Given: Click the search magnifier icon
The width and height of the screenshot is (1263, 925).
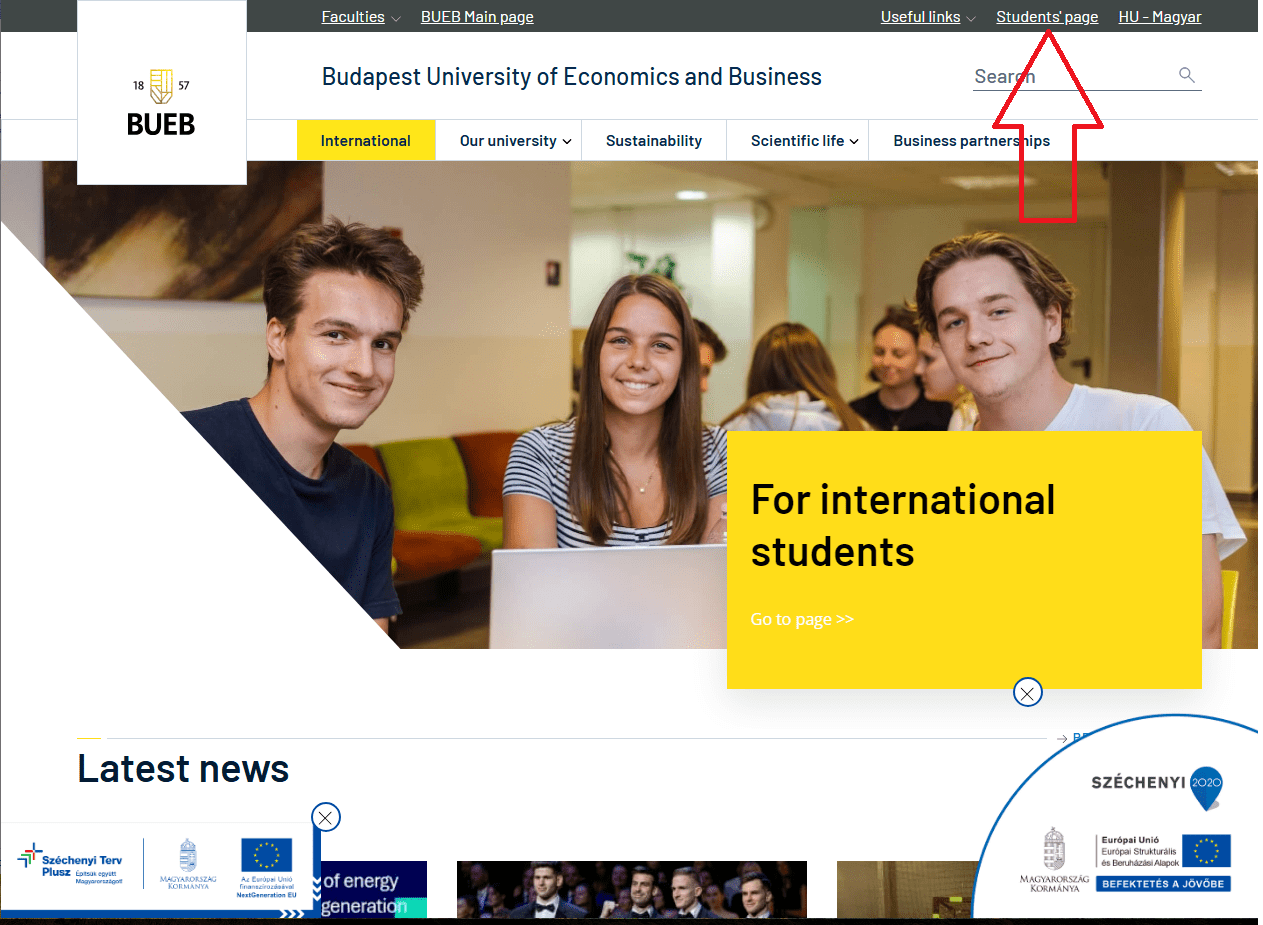Looking at the screenshot, I should tap(1187, 75).
